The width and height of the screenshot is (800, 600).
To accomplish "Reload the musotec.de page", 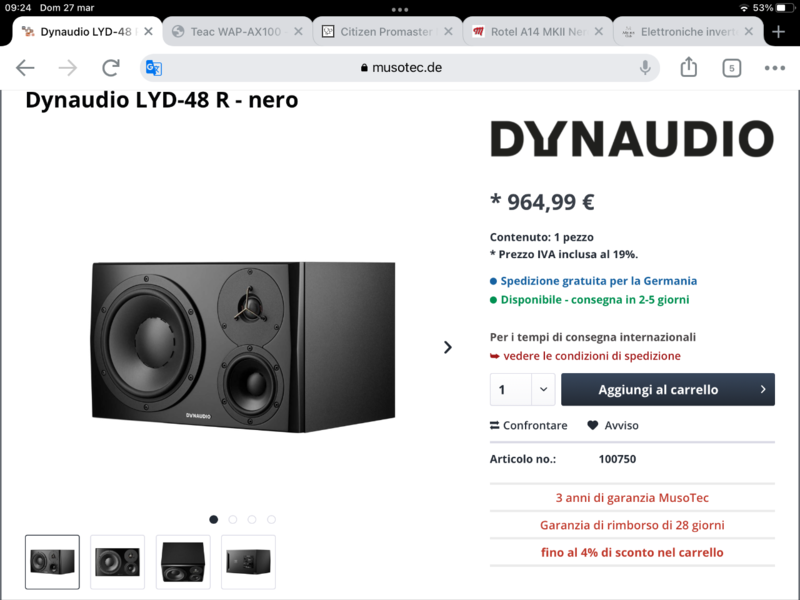I will point(111,67).
